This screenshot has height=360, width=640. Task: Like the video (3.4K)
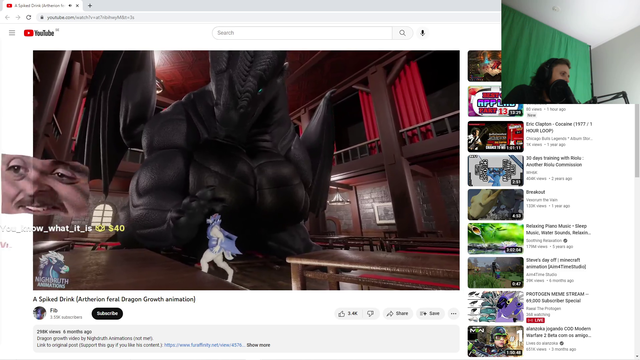click(348, 313)
